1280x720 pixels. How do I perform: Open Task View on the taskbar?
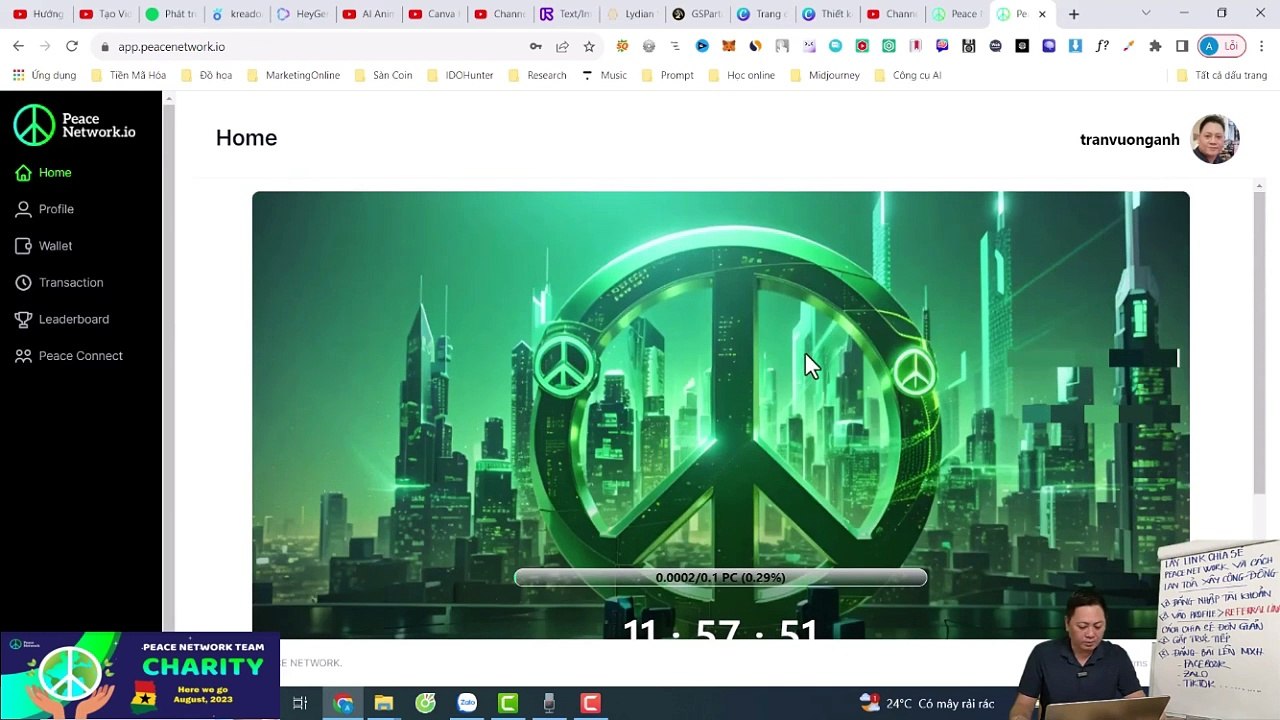[x=299, y=703]
